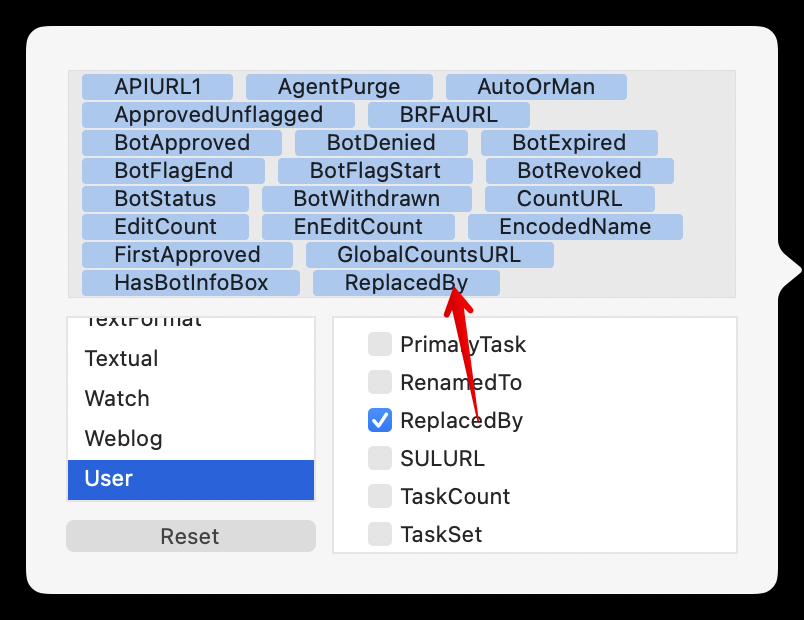Click the BotFlagStart token
Screen dimensions: 804x620
pos(375,171)
